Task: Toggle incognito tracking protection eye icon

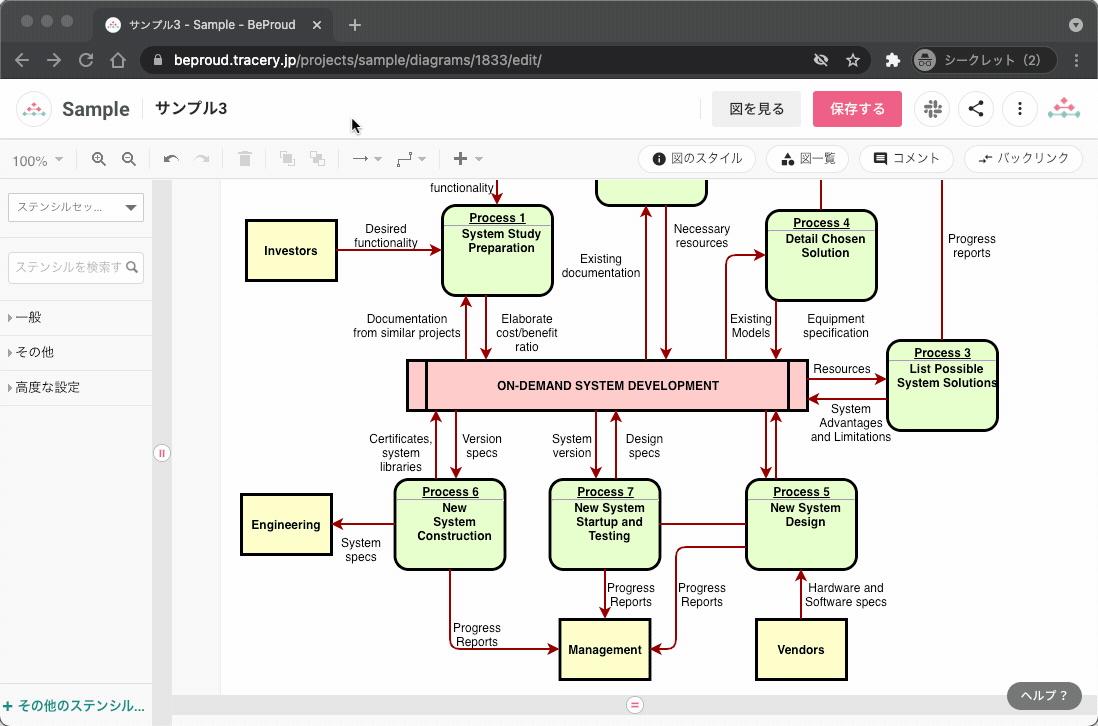Action: 821,60
